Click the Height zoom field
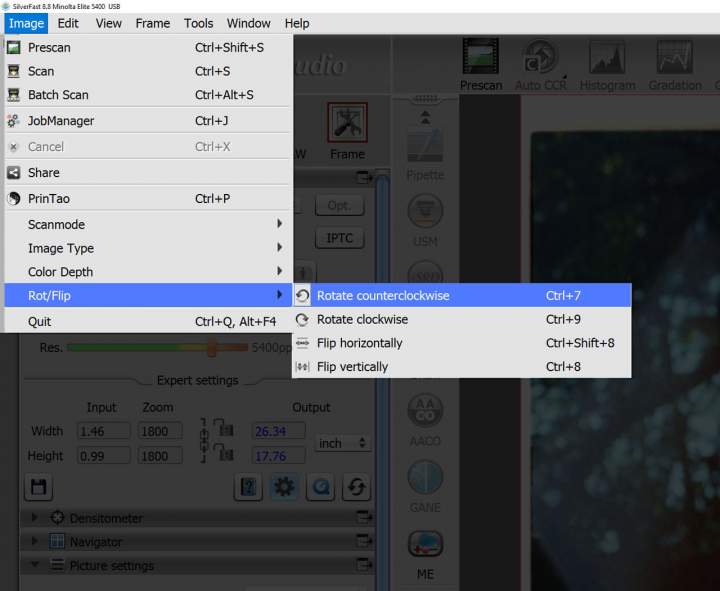The height and width of the screenshot is (591, 720). point(160,456)
